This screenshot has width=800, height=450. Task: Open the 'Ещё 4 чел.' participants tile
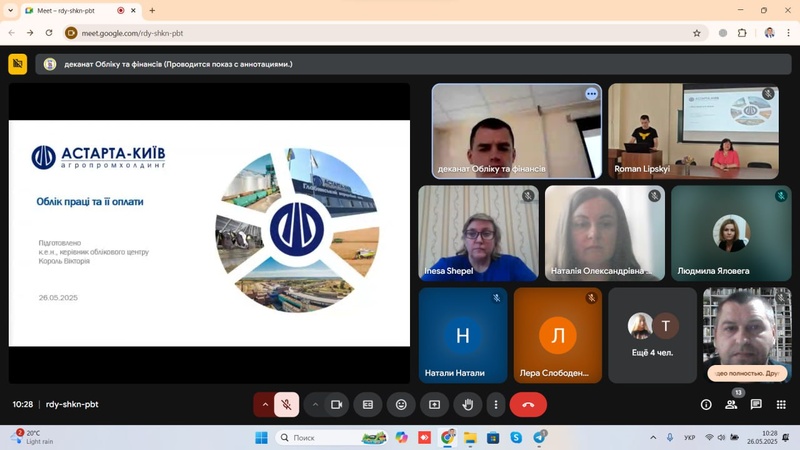[x=653, y=335]
